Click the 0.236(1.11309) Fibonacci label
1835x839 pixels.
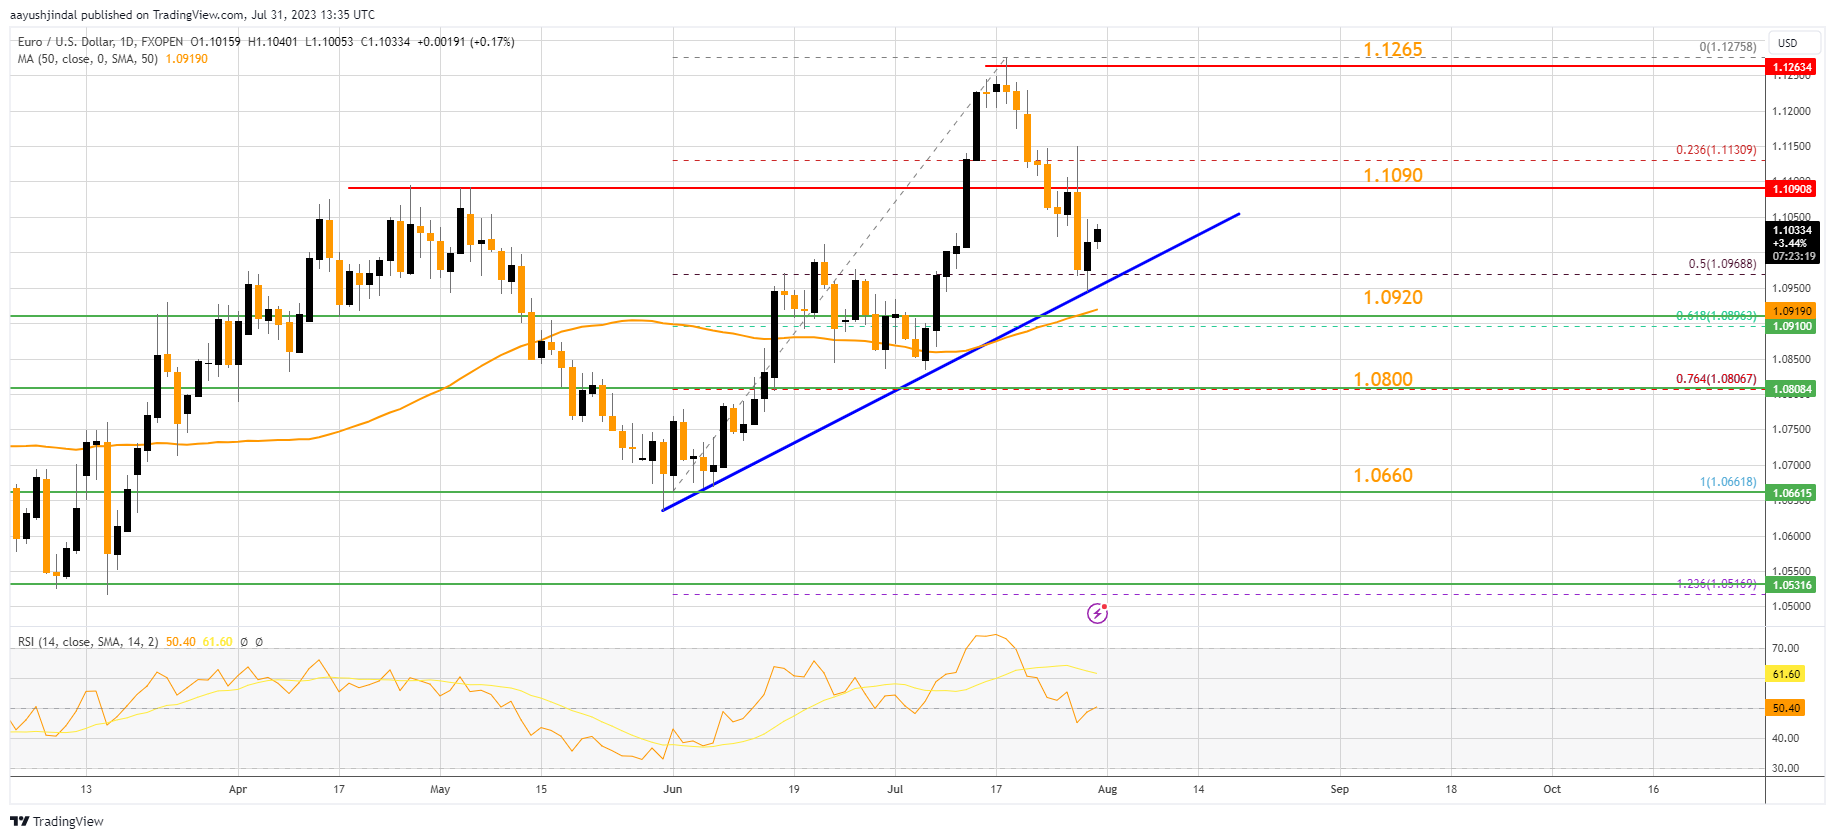(1716, 150)
